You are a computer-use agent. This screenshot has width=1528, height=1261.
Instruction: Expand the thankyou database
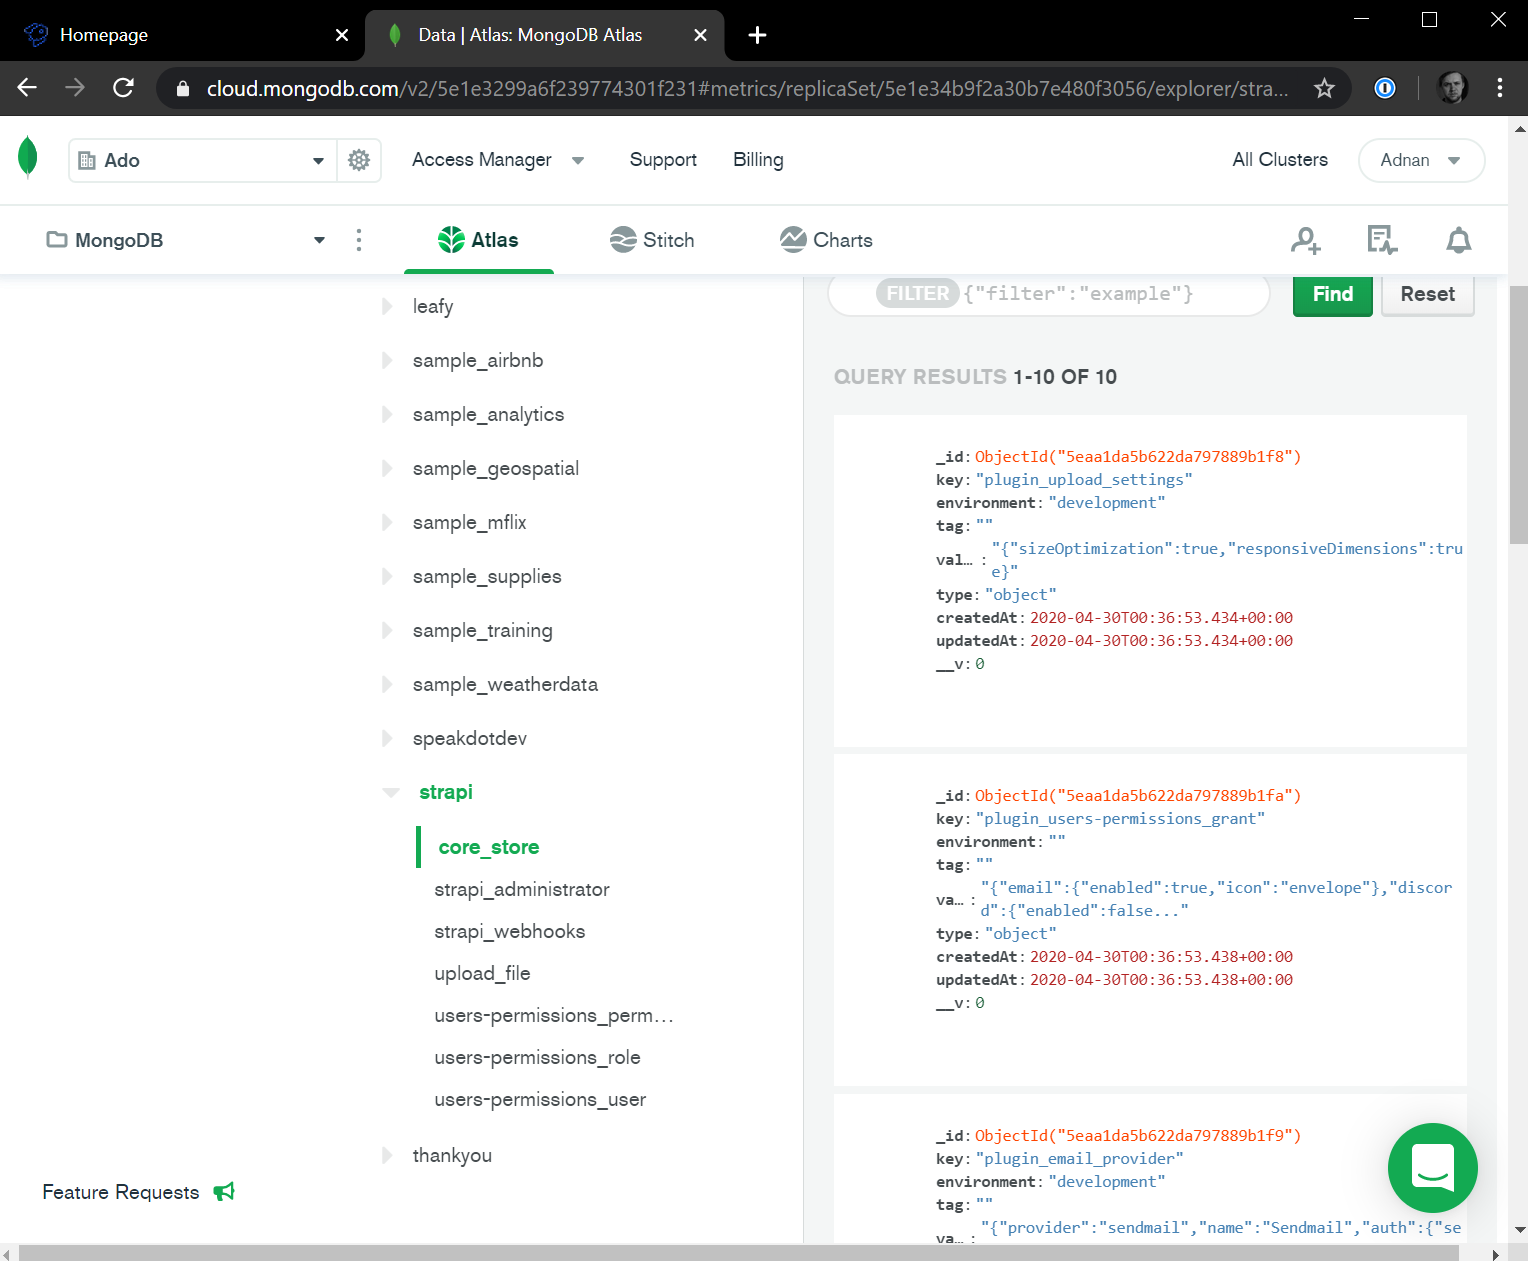tap(387, 1155)
